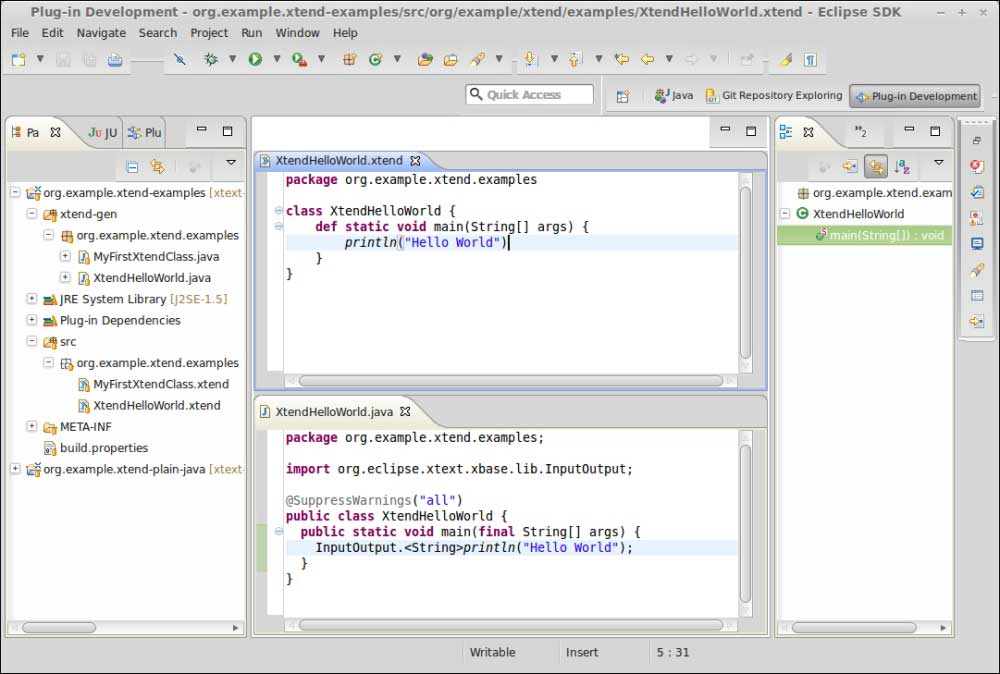Toggle Link with Editor in Outline view
1000x674 pixels.
click(x=875, y=167)
